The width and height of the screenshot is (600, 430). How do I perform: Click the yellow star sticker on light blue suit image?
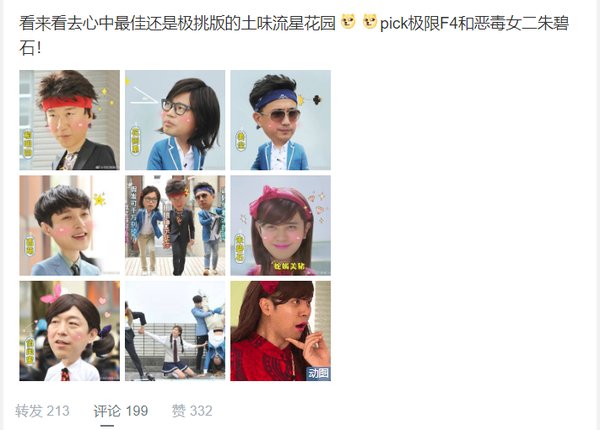[99, 199]
